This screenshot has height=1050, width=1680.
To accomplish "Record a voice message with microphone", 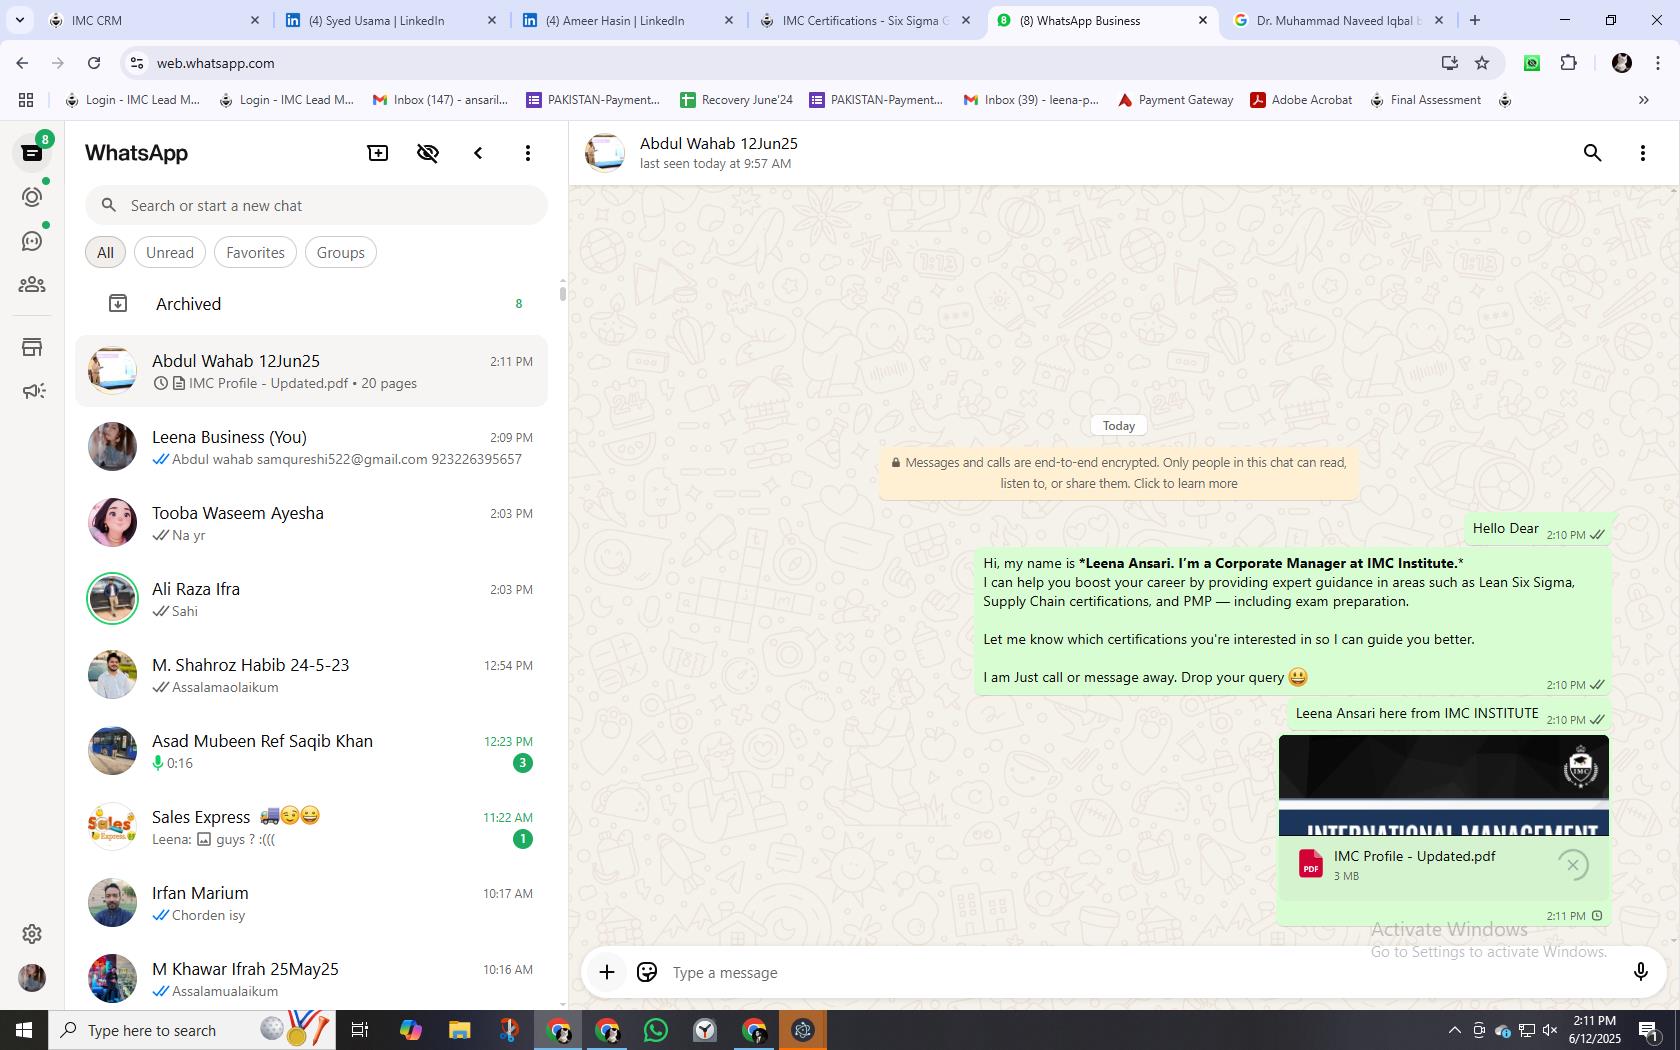I will click(1640, 972).
